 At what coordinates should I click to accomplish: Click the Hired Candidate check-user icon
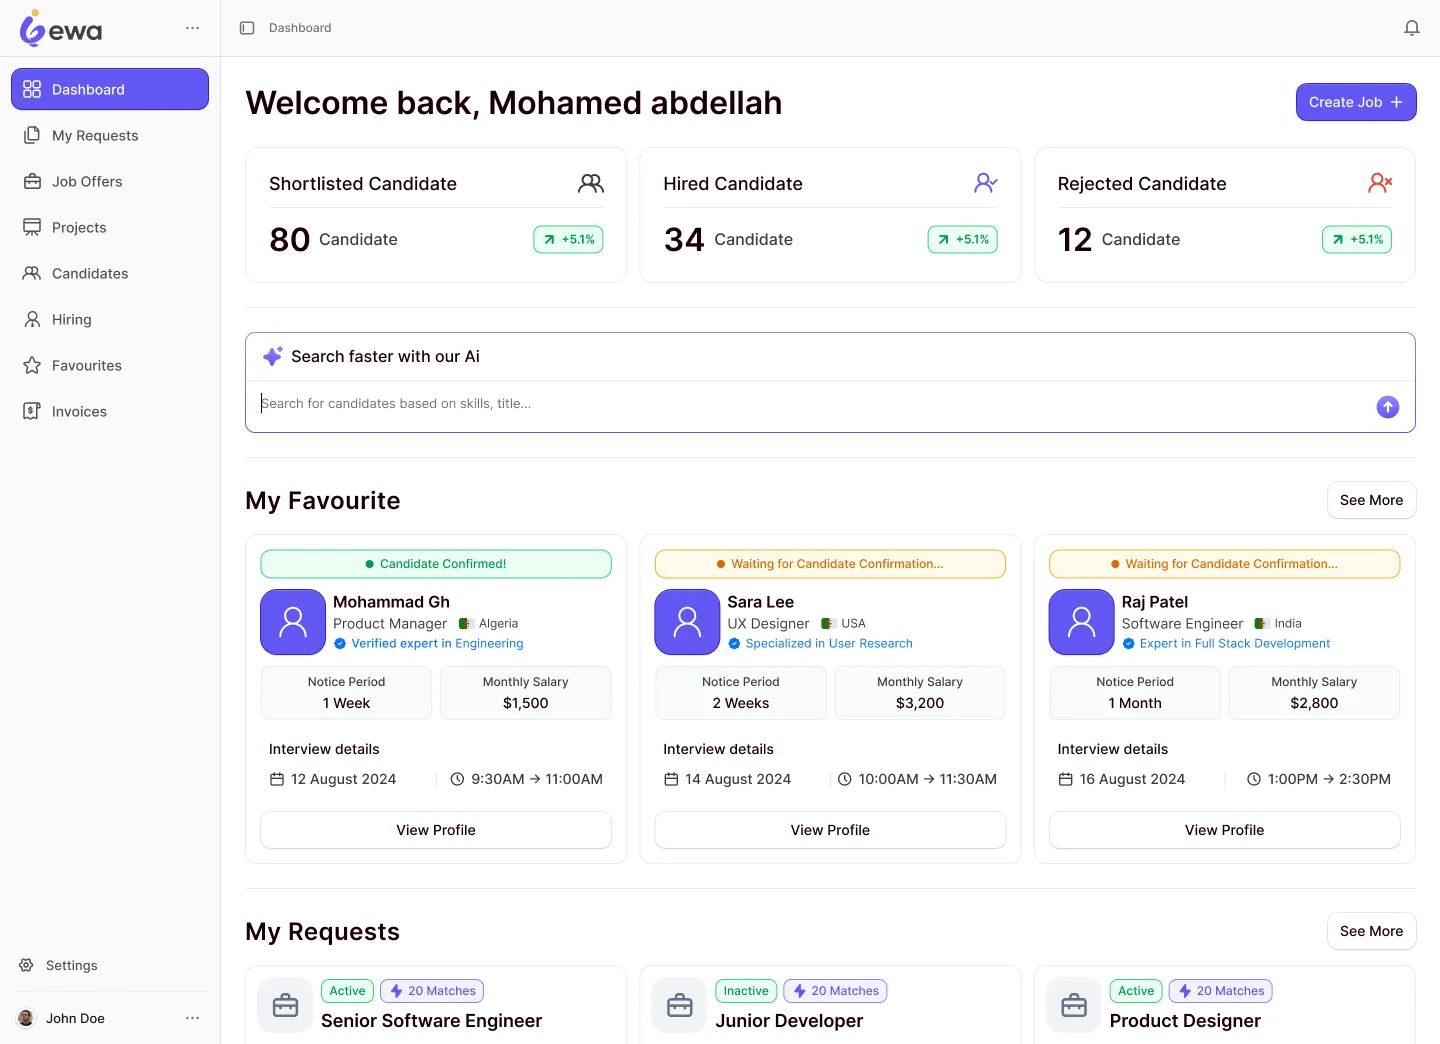pos(986,183)
